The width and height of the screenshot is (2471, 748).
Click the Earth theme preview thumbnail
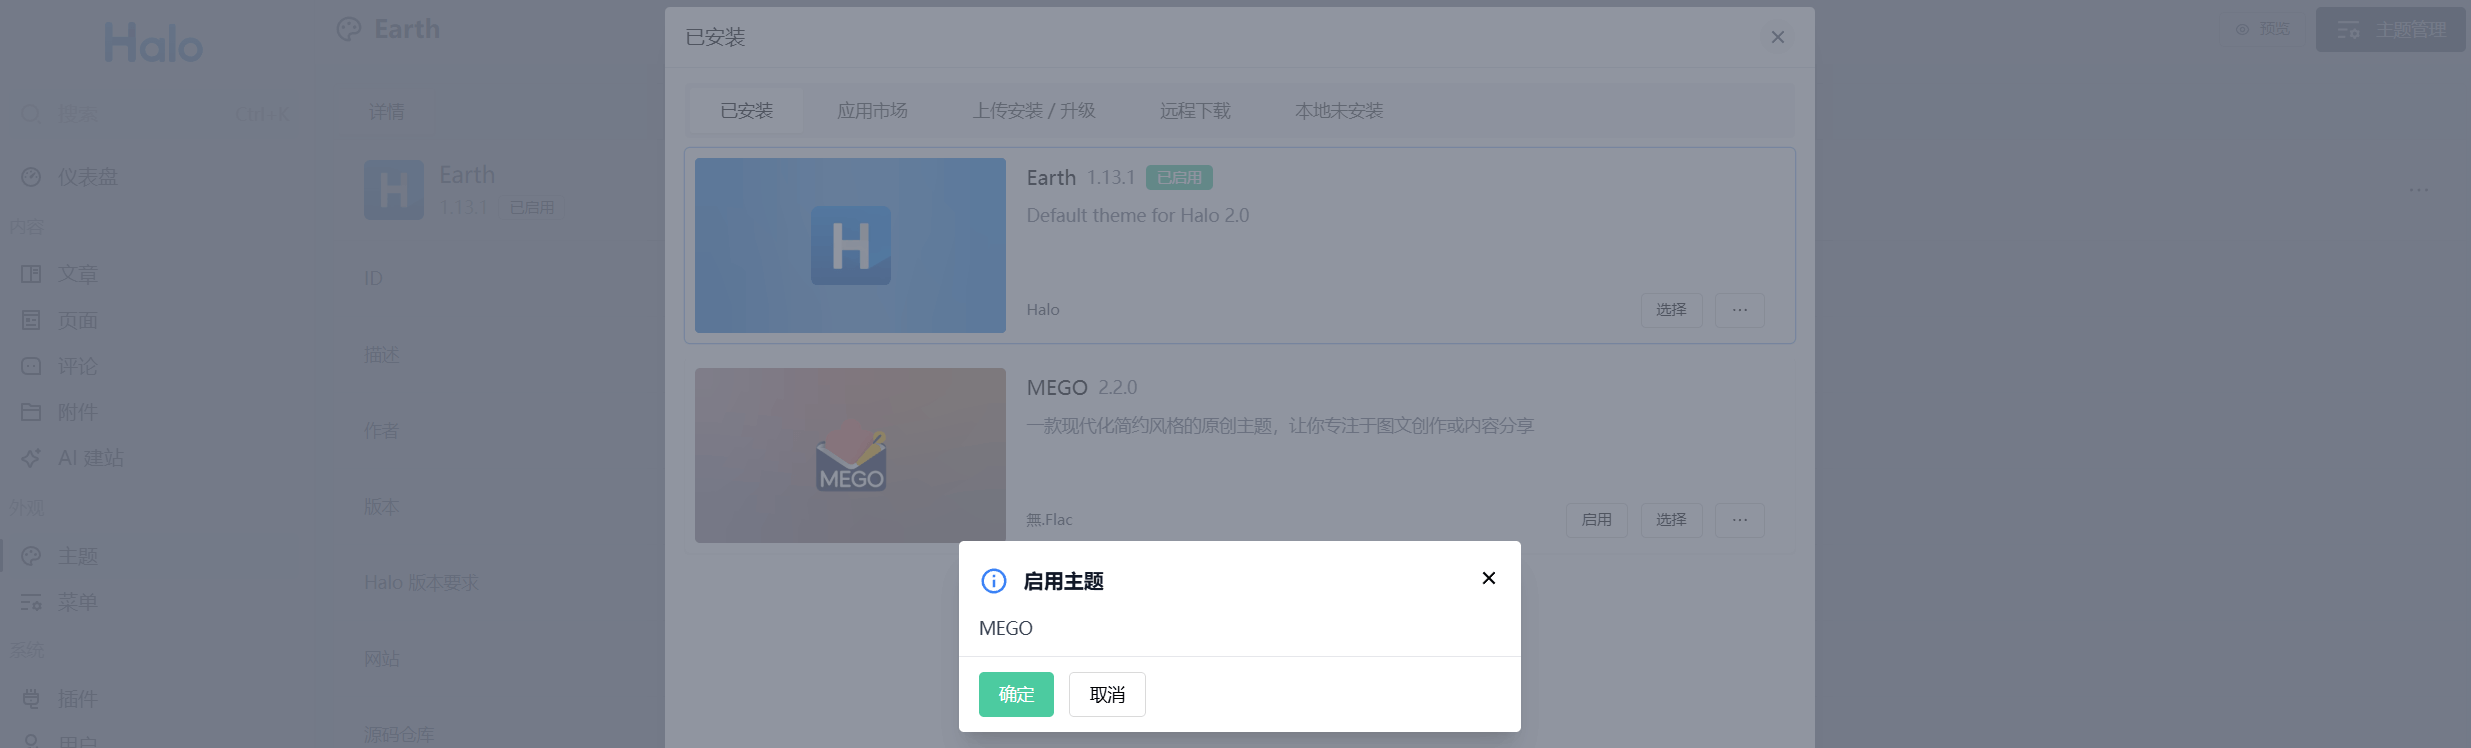pos(850,245)
